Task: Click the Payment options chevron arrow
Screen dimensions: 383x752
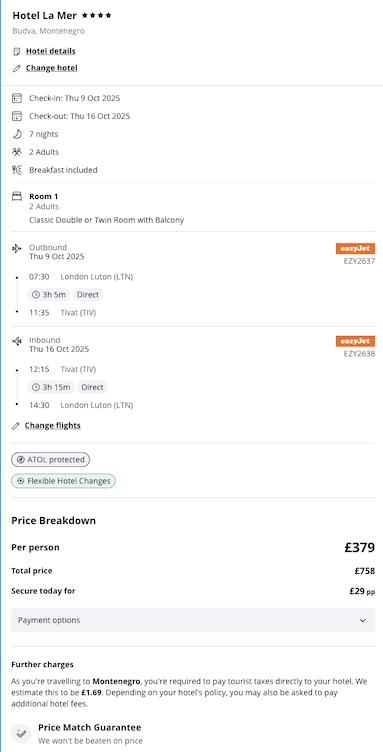Action: (x=363, y=621)
